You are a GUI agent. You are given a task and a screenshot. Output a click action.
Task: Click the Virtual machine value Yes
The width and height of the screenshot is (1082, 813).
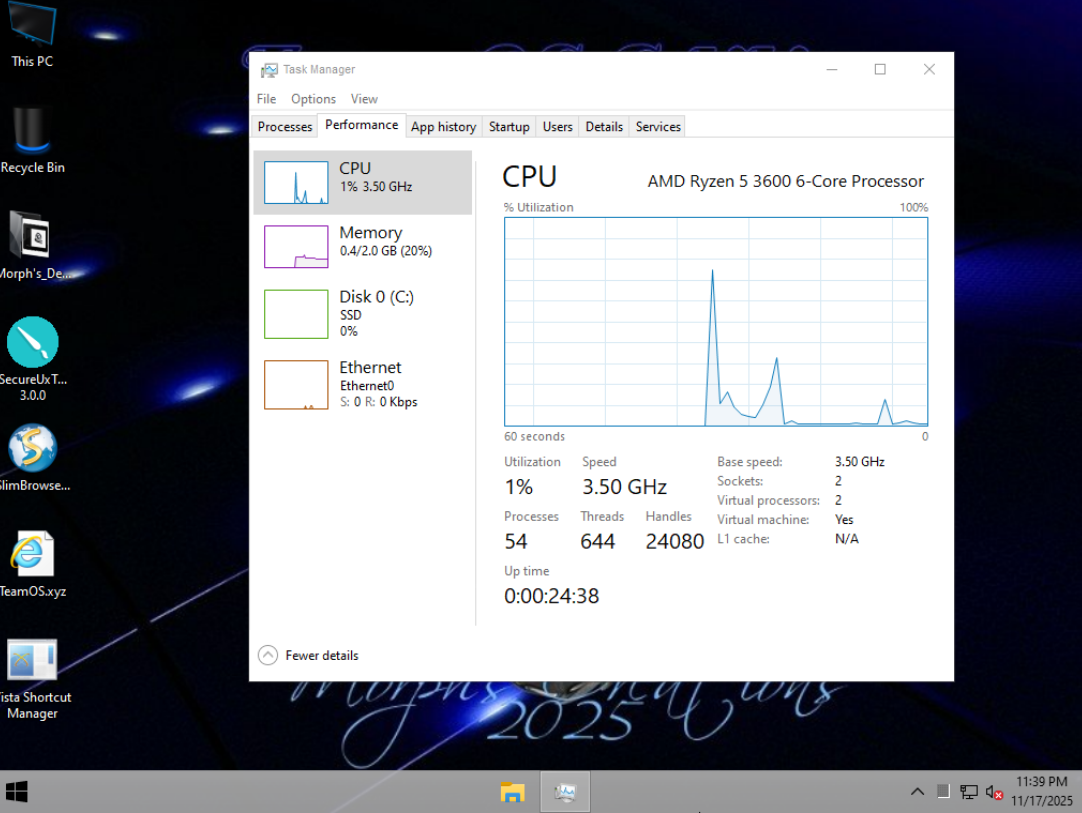[x=844, y=520]
